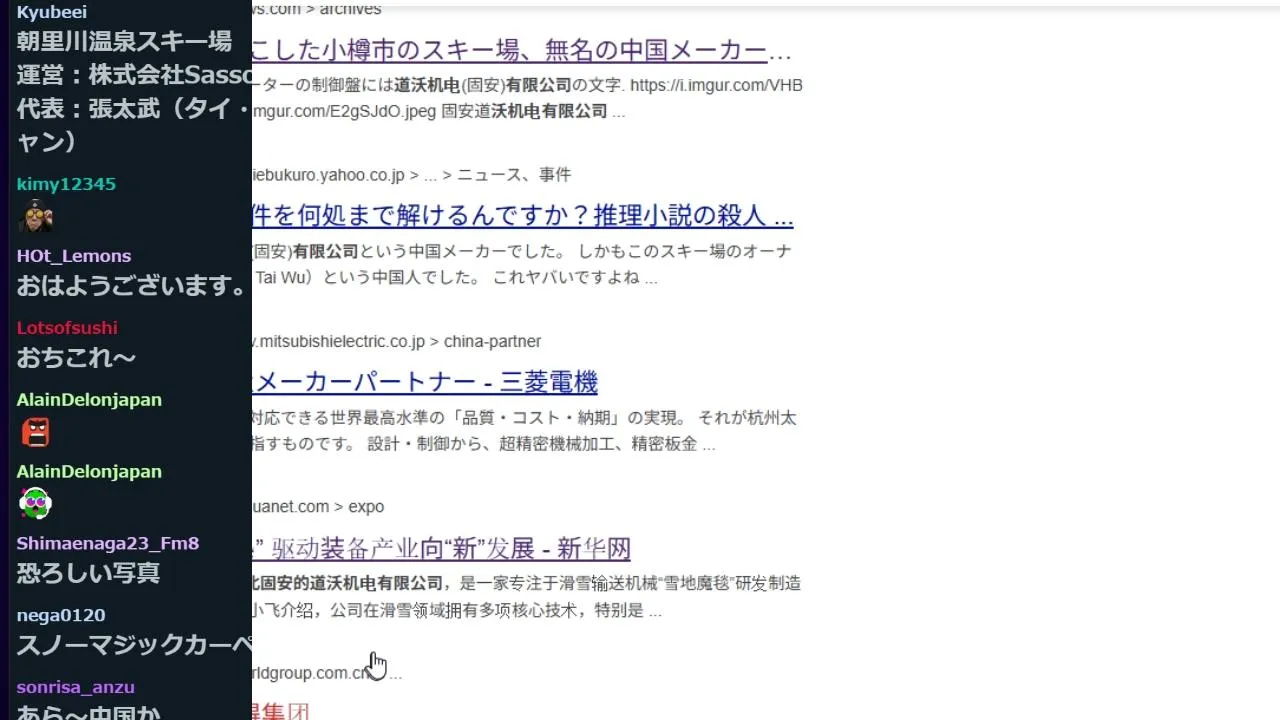Click HOt_Lemons' おはようございます message

131,286
